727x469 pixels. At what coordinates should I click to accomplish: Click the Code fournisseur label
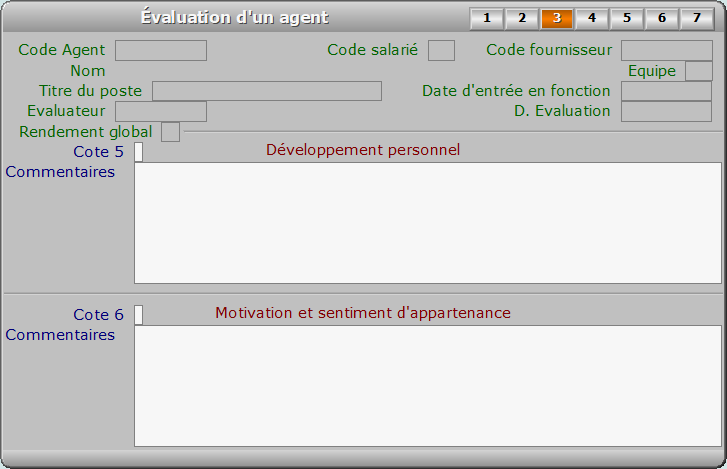pos(549,50)
